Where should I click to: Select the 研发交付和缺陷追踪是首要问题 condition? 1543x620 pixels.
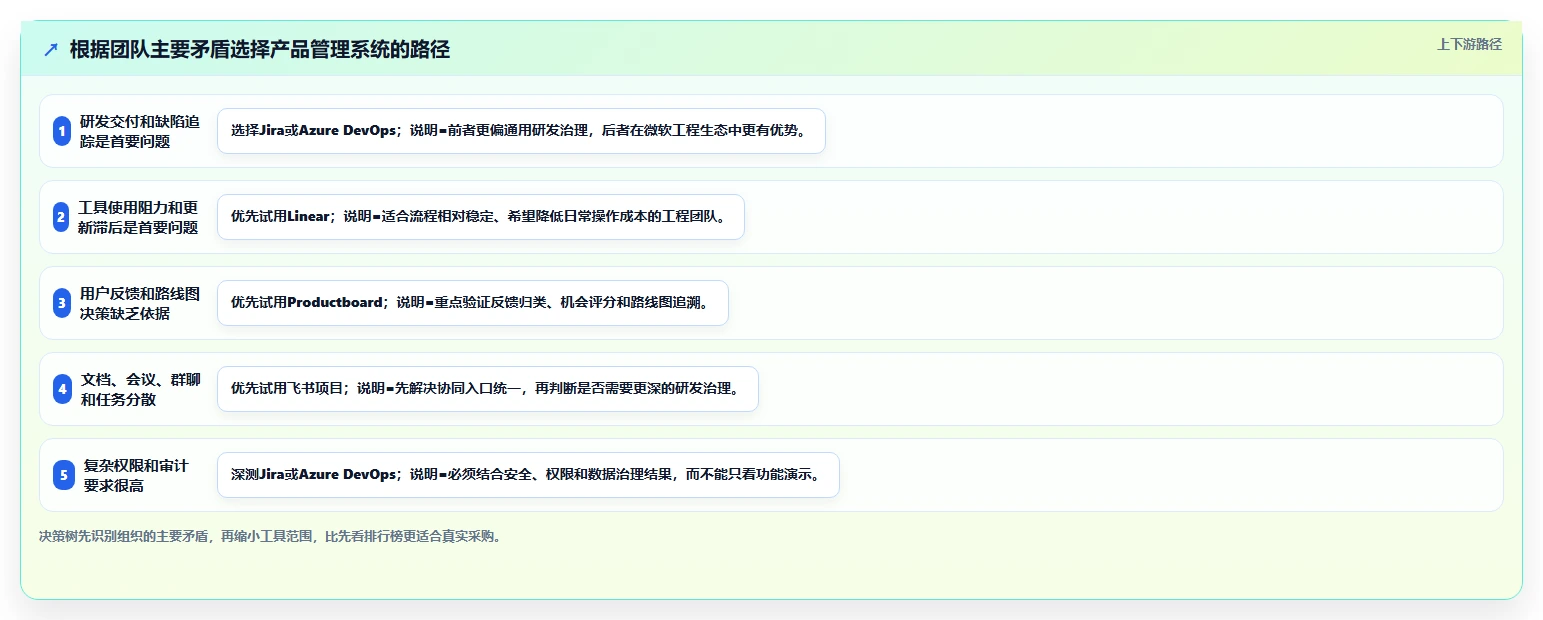pyautogui.click(x=140, y=131)
